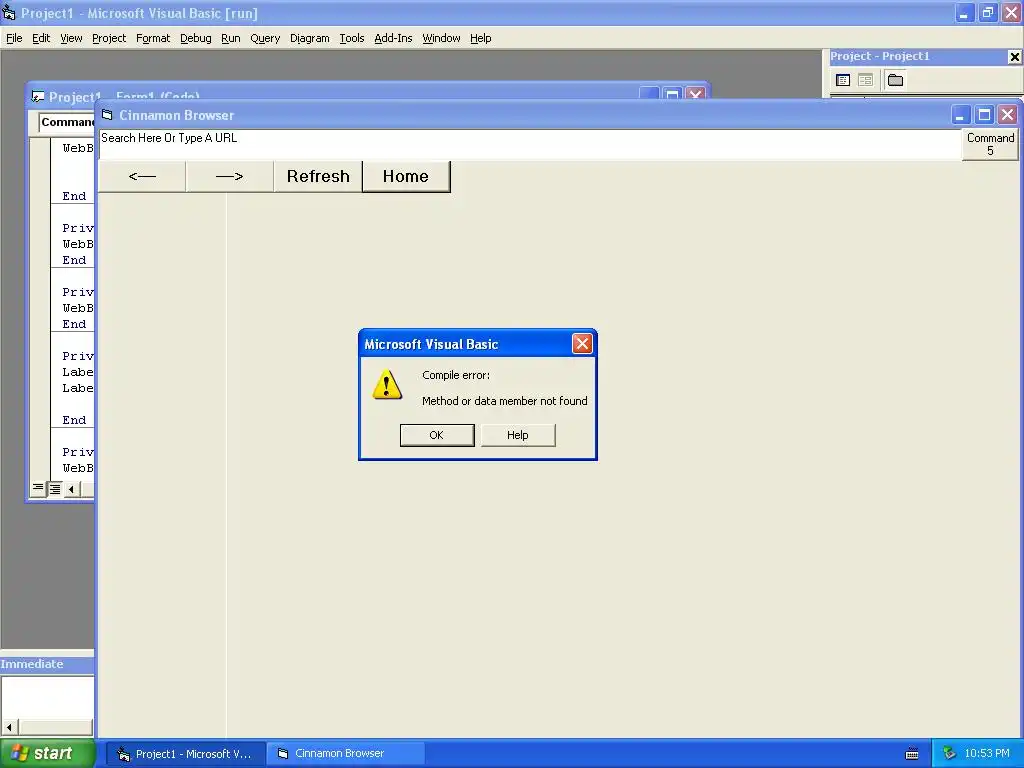The width and height of the screenshot is (1024, 768).
Task: Click the Visual Basic app icon in title bar
Action: point(9,12)
